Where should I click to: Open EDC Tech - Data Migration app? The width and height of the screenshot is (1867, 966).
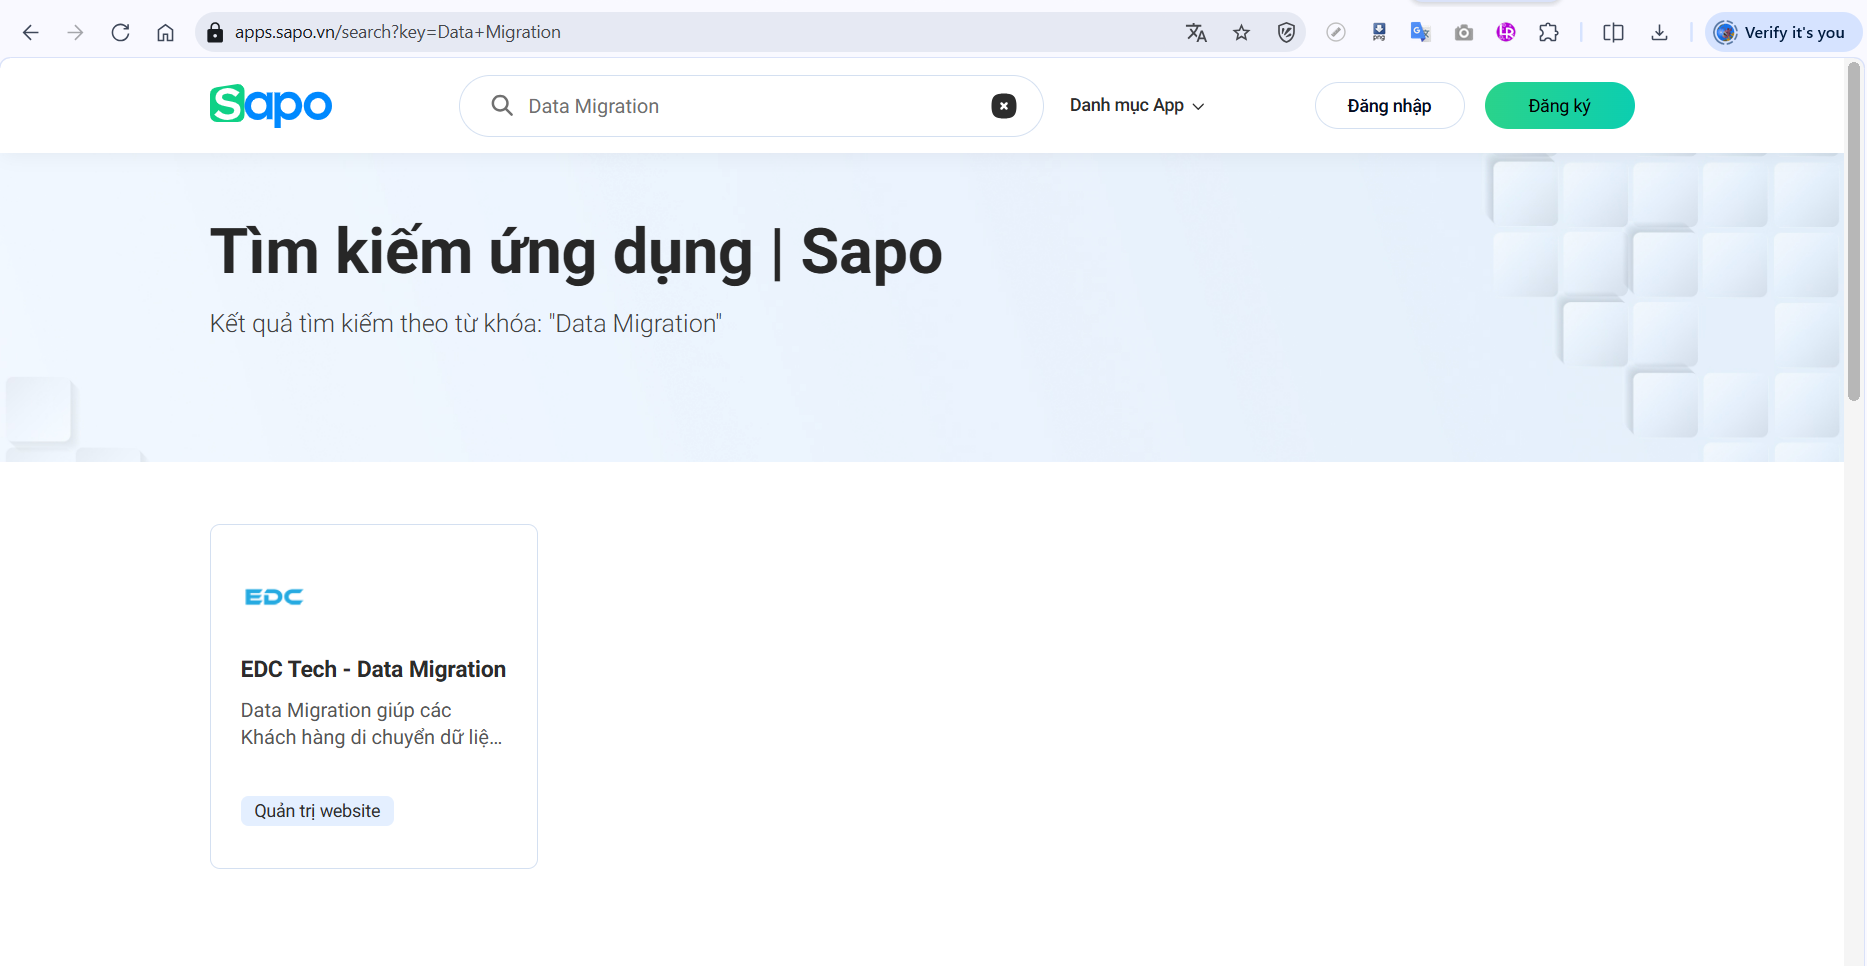373,669
